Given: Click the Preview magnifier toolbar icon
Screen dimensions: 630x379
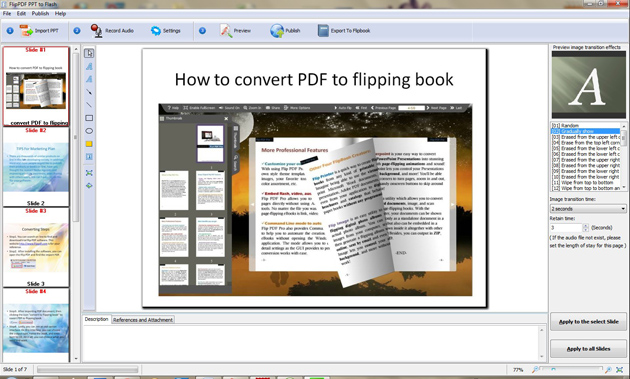Looking at the screenshot, I should pos(226,31).
